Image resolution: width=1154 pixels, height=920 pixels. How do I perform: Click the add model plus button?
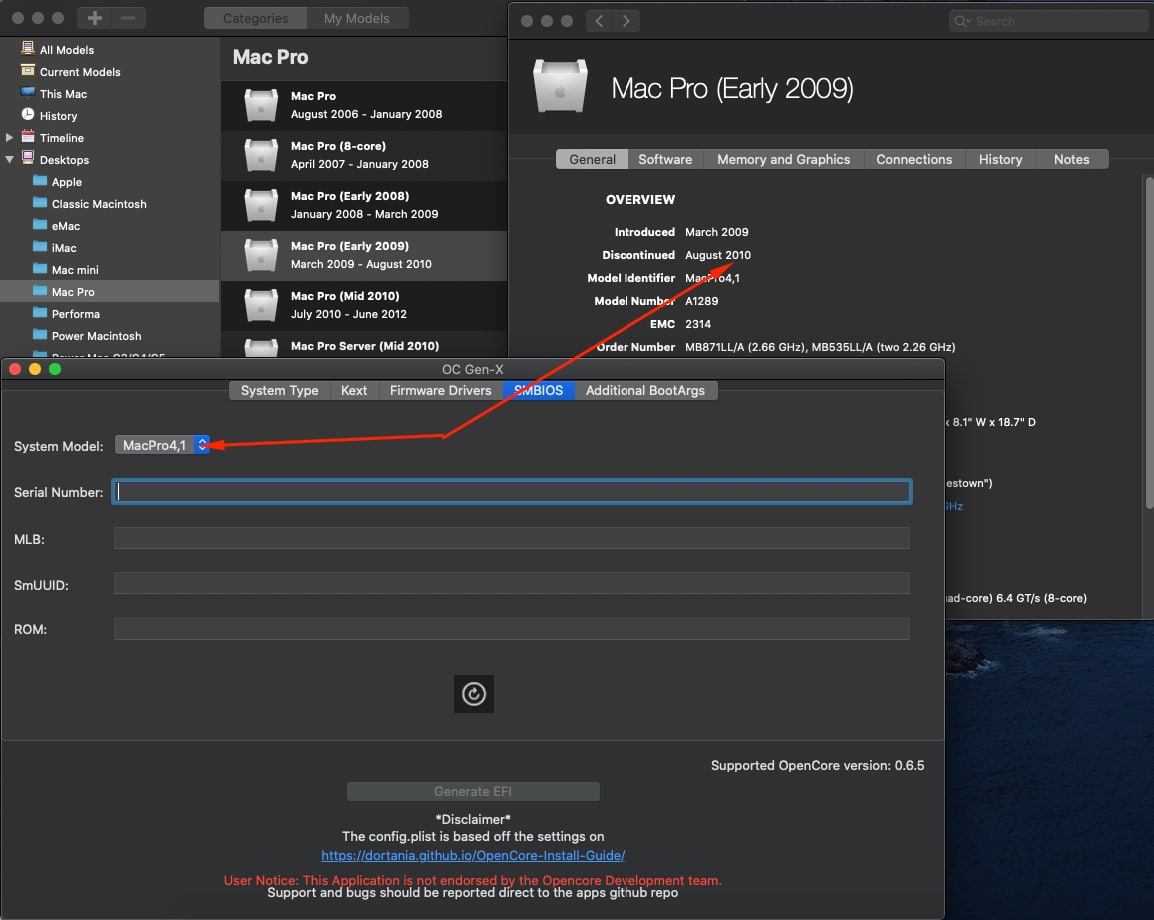click(x=94, y=18)
